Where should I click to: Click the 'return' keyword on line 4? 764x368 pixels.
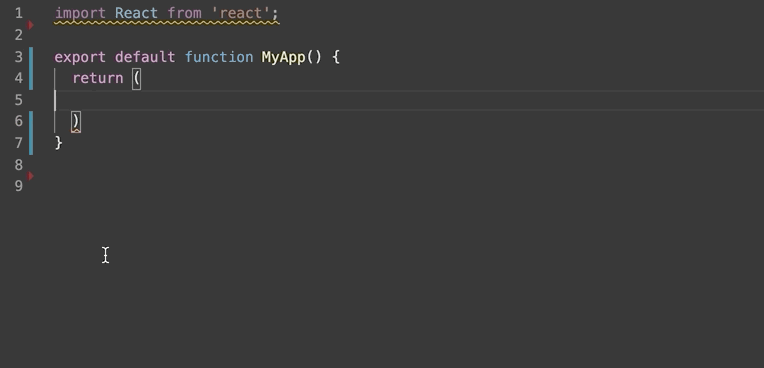coord(98,78)
